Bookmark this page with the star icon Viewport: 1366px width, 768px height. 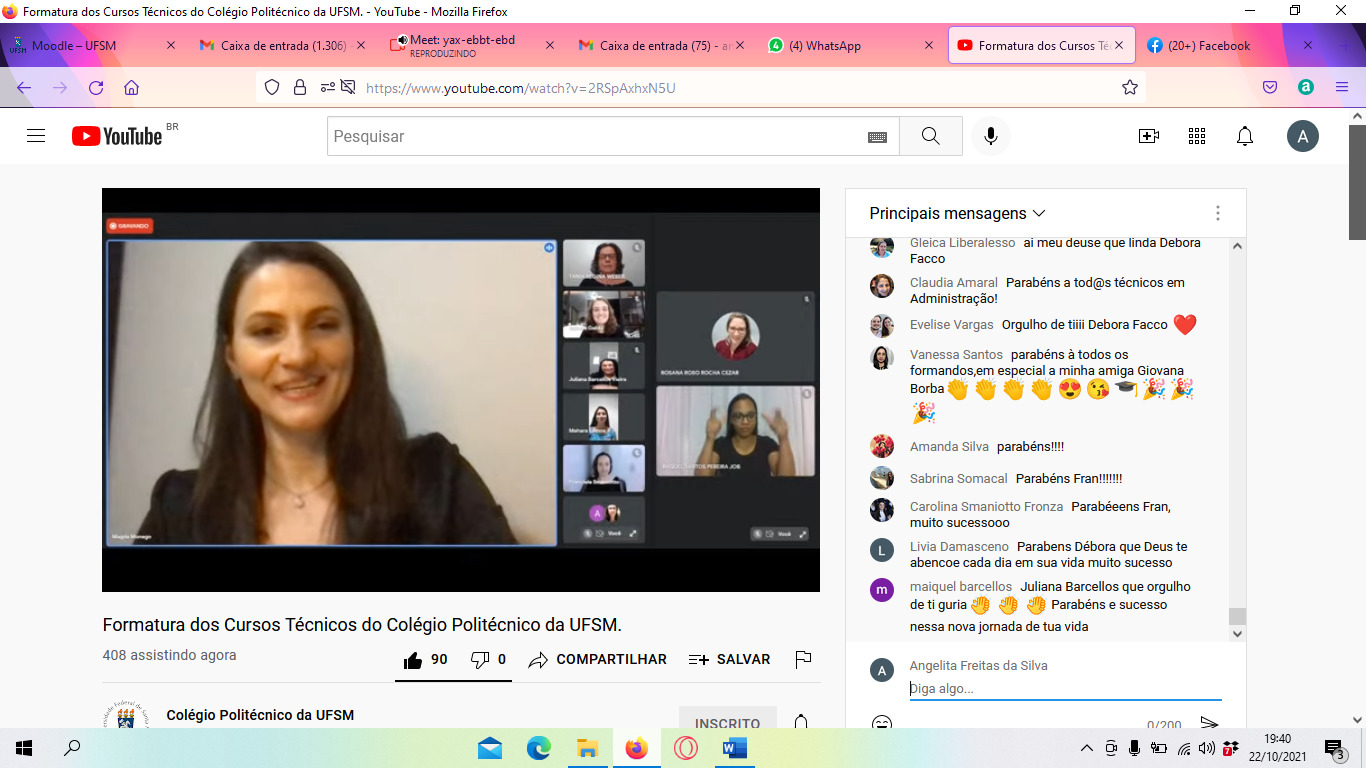tap(1130, 88)
